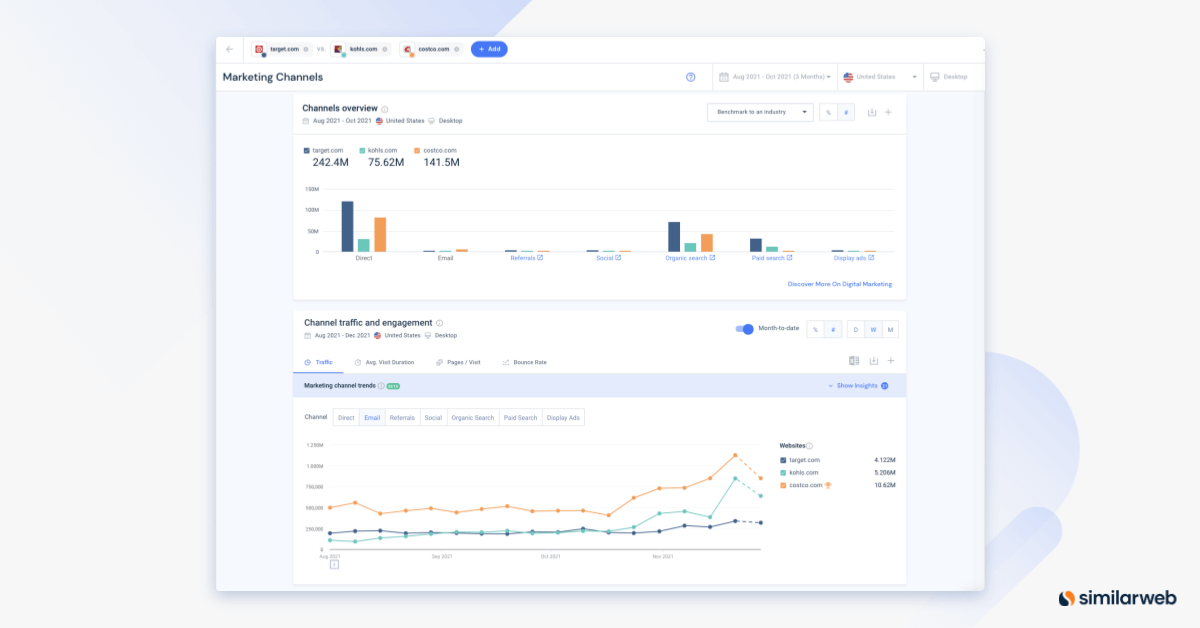Switch Channels overview to number view

tap(846, 112)
